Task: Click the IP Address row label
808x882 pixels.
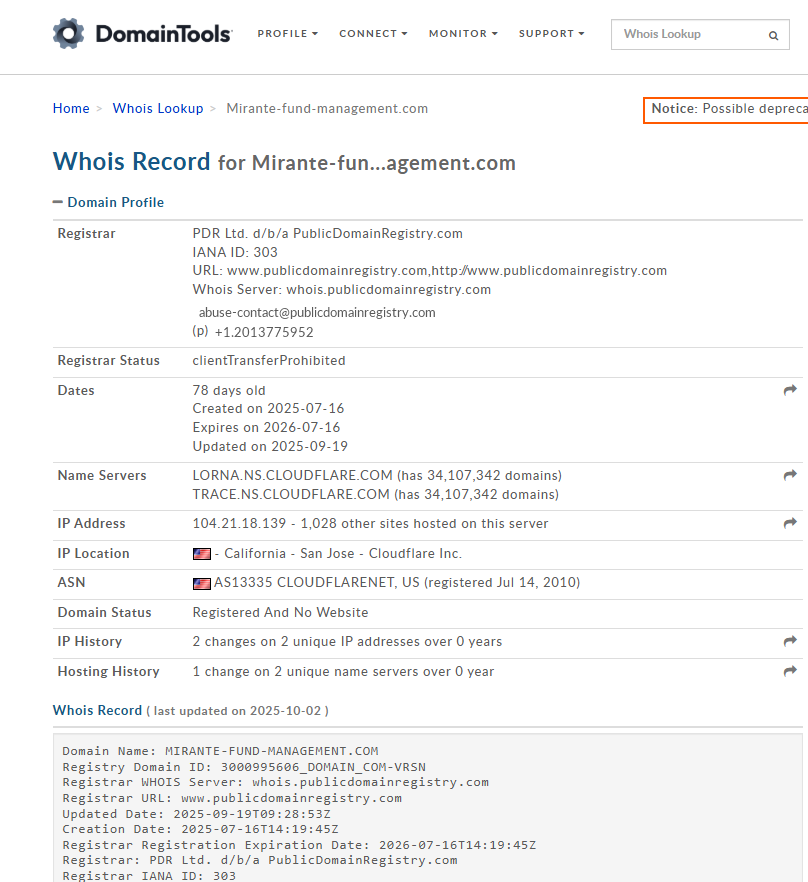Action: click(91, 524)
